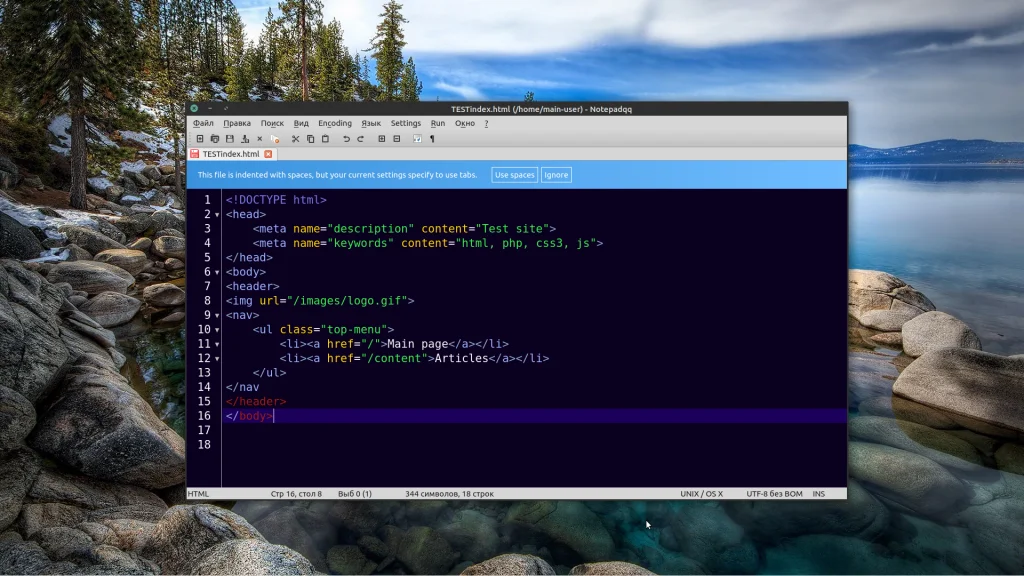Click the Cut scissors toolbar icon
The image size is (1024, 576).
tap(295, 138)
